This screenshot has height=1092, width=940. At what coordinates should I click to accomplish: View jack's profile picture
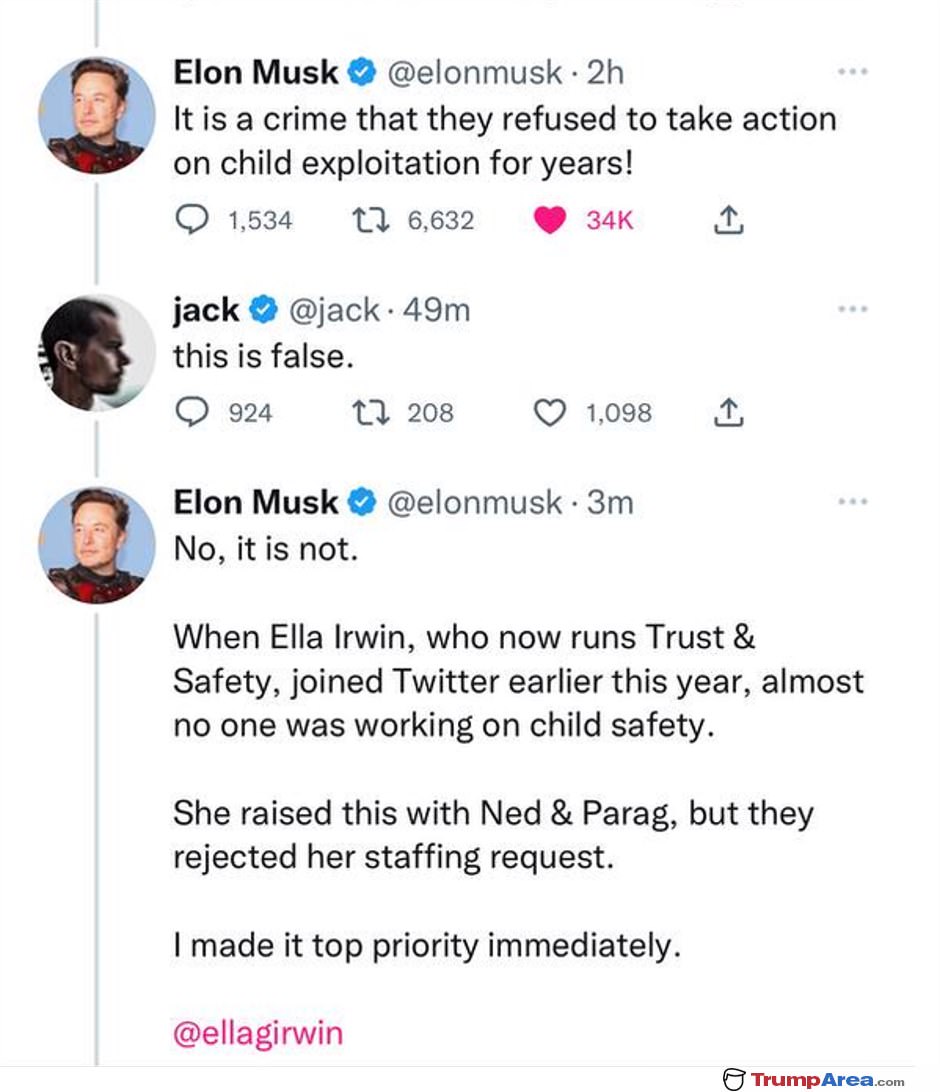[x=96, y=353]
